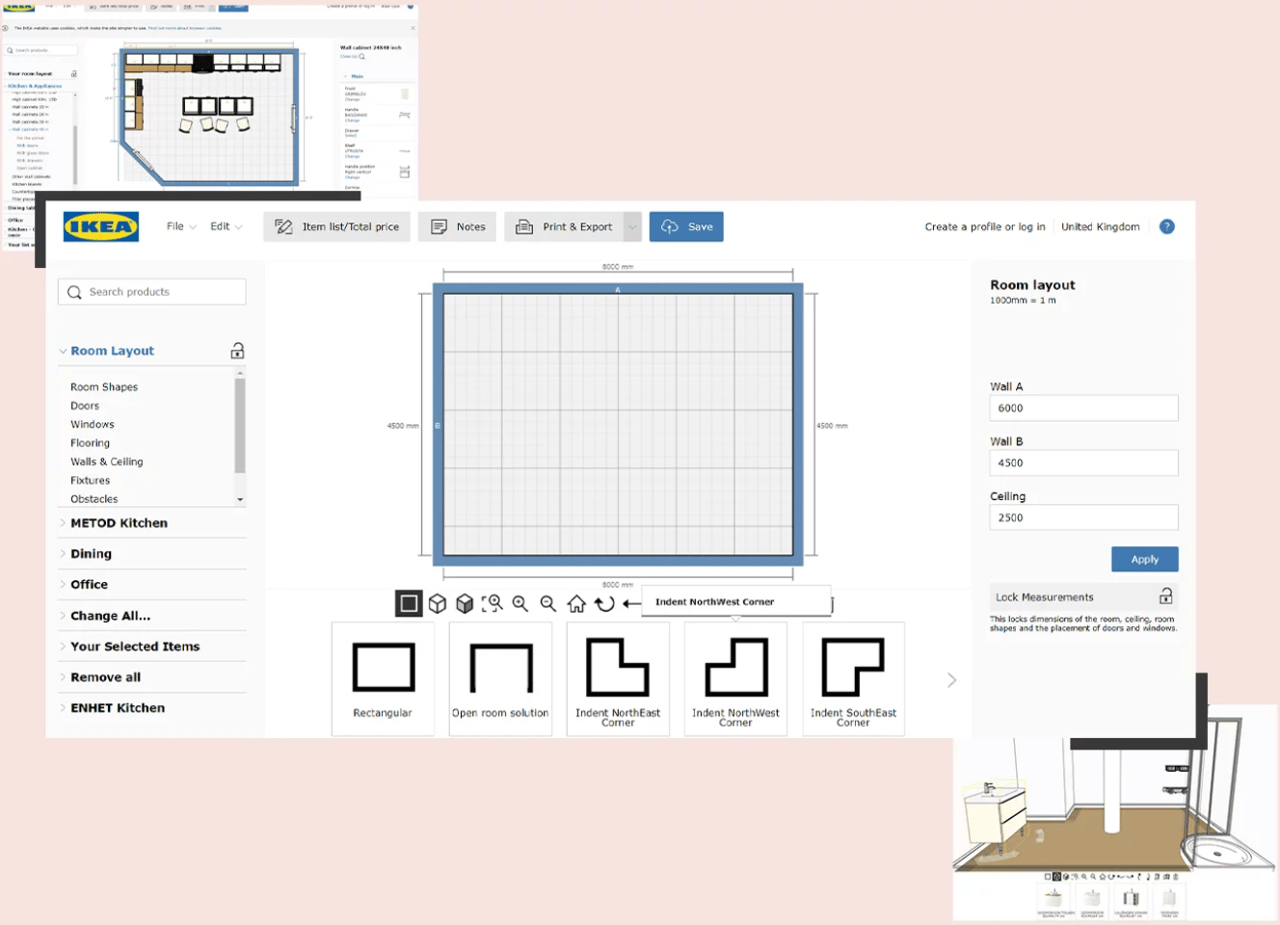Click the circular rotate arrow icon
1280x925 pixels.
coord(604,603)
